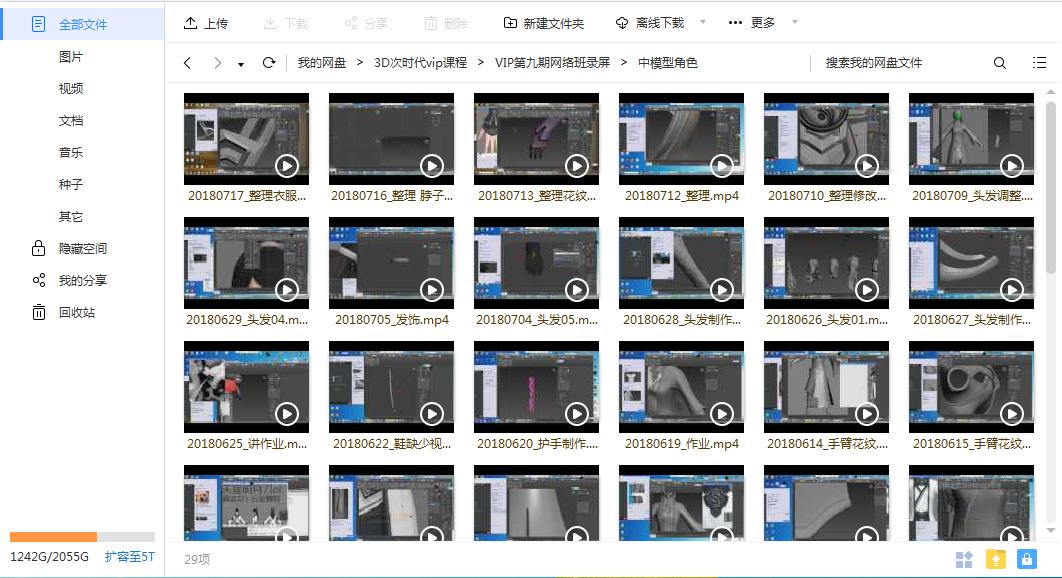Open 其它 category in sidebar
Image resolution: width=1062 pixels, height=578 pixels.
(70, 217)
